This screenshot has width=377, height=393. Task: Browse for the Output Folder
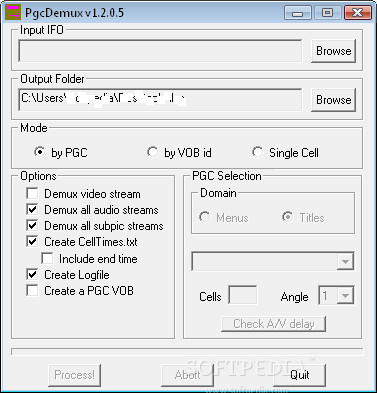click(x=333, y=100)
